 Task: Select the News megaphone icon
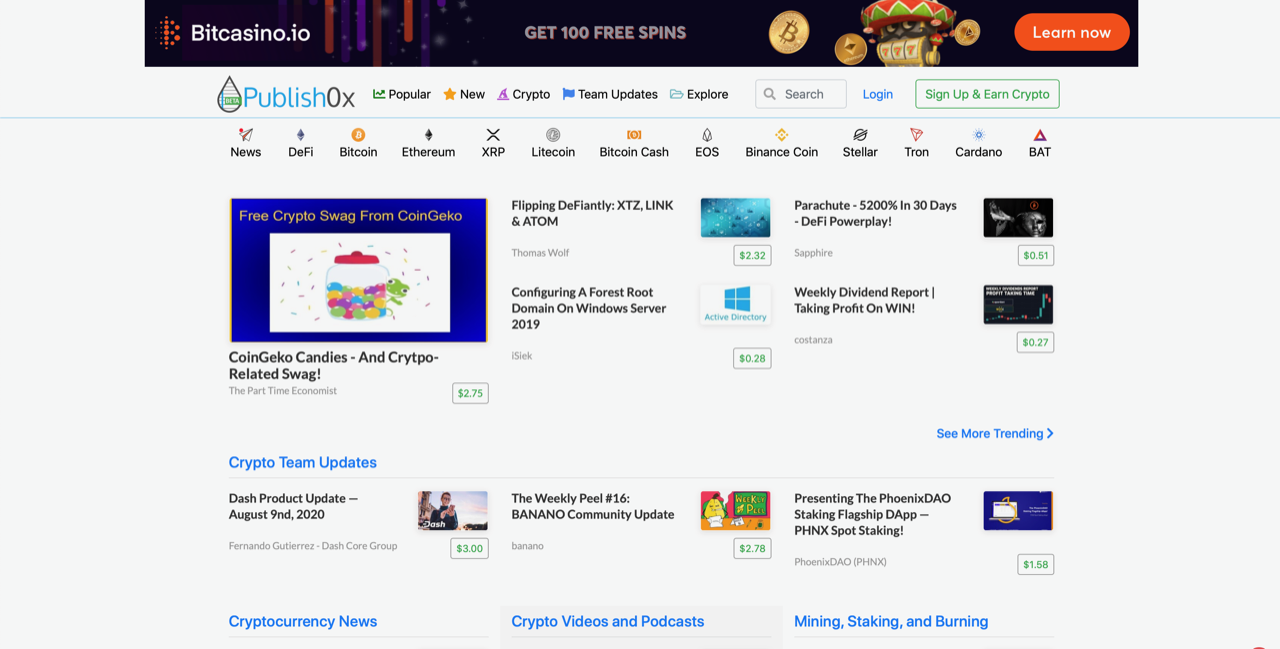[x=246, y=134]
